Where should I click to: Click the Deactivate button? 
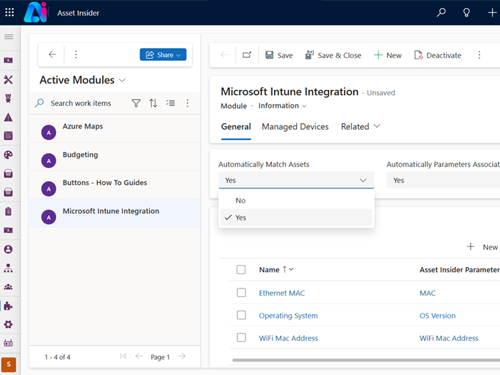coord(438,55)
